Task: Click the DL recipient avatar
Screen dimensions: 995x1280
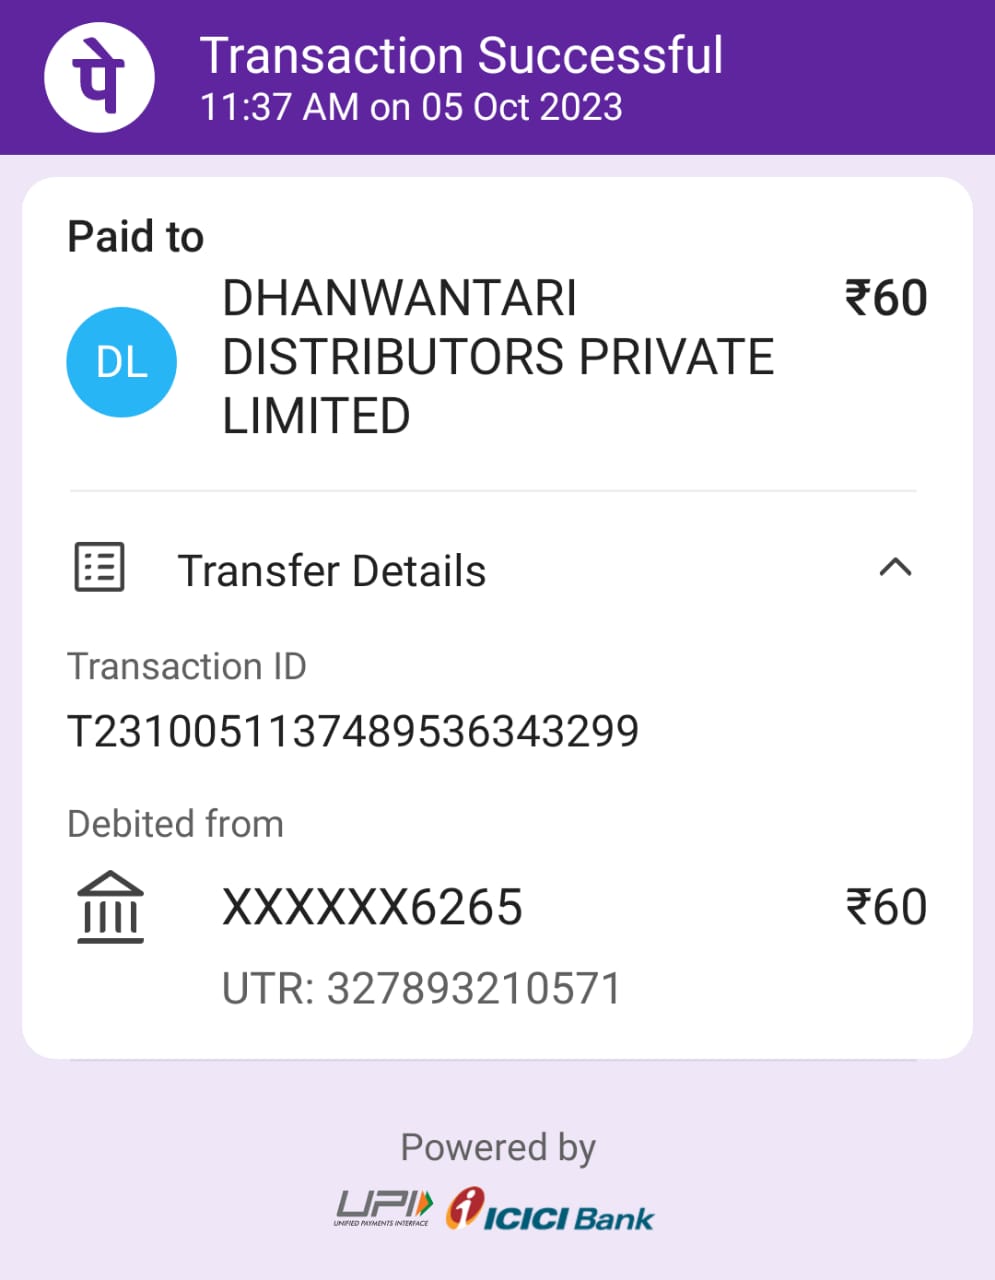Action: click(x=122, y=362)
